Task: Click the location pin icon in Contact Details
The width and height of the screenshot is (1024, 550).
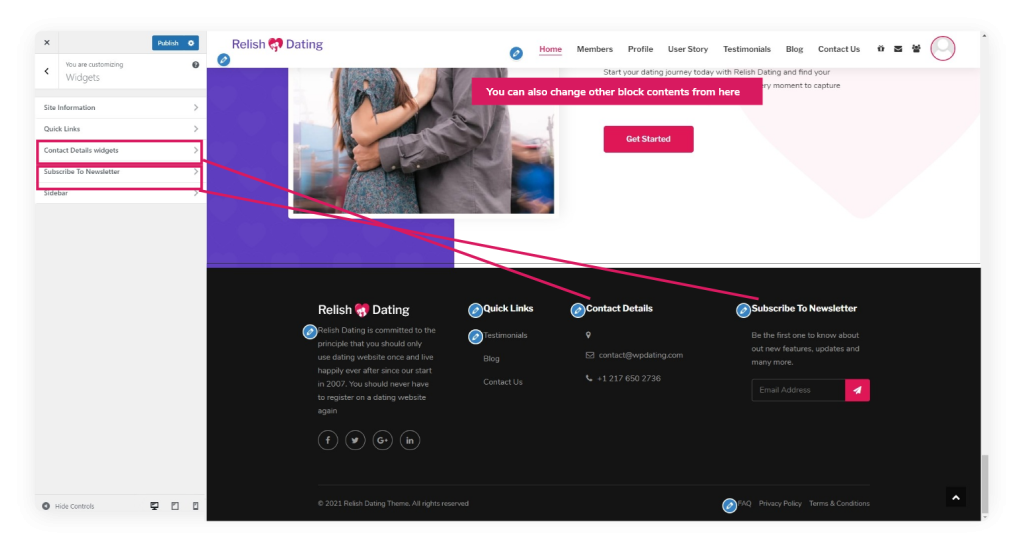Action: coord(588,335)
